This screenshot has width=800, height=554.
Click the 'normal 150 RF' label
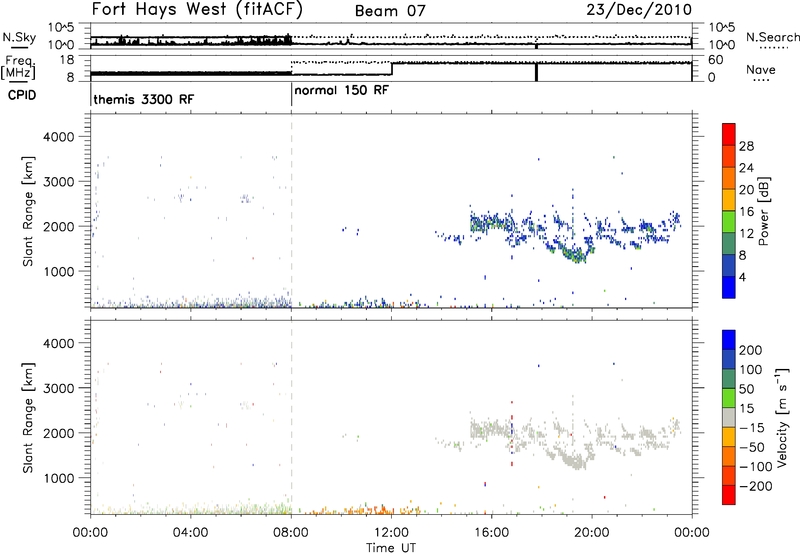[341, 90]
